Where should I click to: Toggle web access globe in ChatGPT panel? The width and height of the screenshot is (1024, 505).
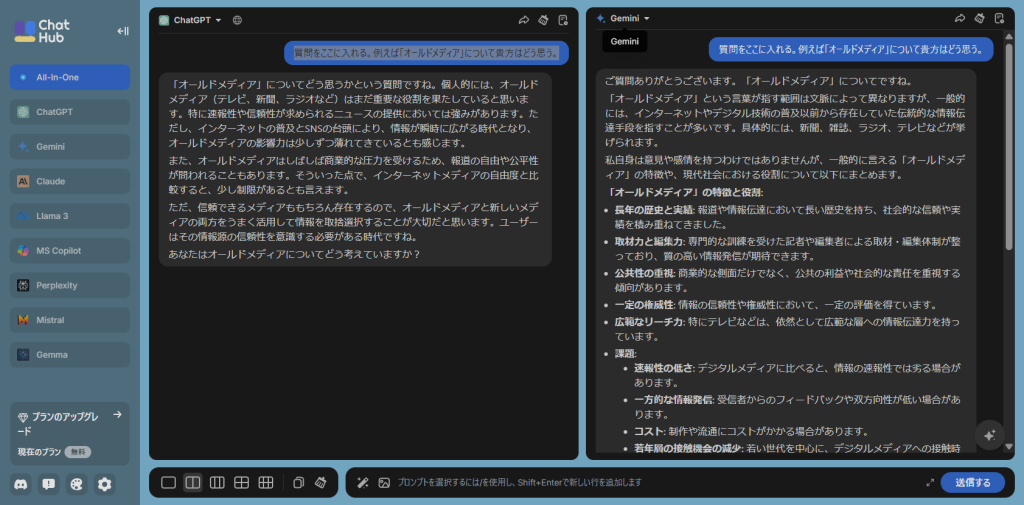click(x=238, y=20)
